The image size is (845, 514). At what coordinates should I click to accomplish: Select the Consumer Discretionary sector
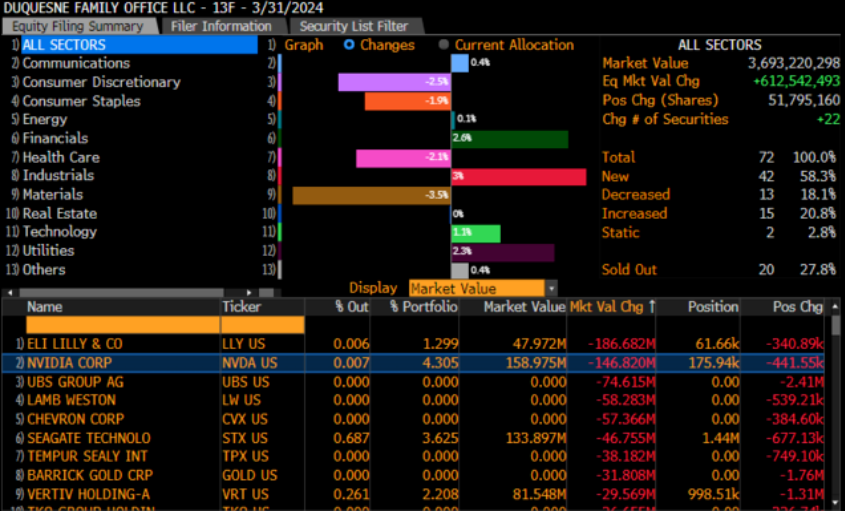tap(101, 82)
